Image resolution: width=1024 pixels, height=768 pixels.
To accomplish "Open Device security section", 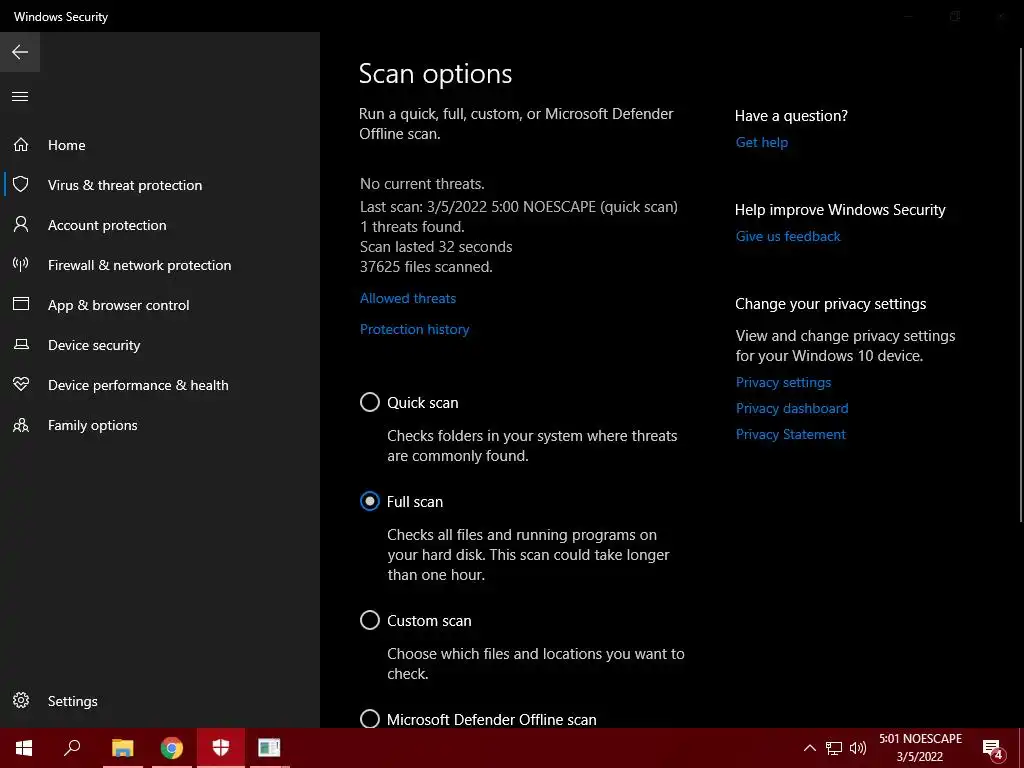I will pos(94,345).
